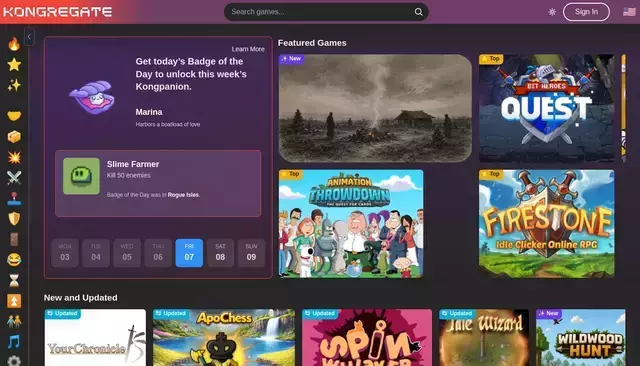Select the SAT 08 day tab

point(220,253)
